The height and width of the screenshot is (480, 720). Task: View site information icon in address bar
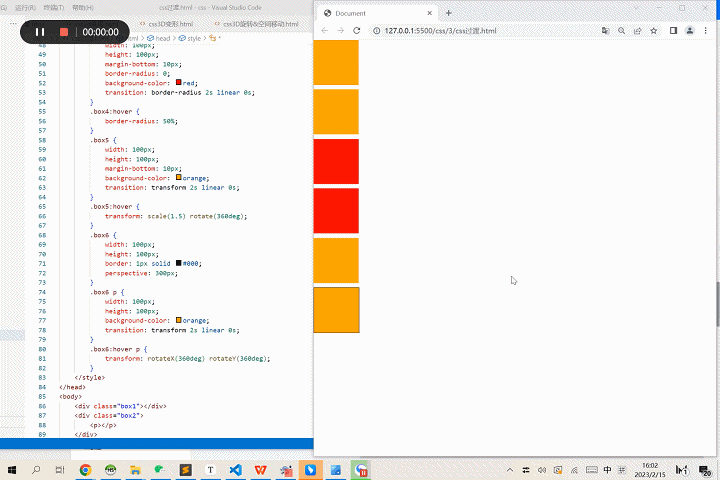(x=377, y=31)
